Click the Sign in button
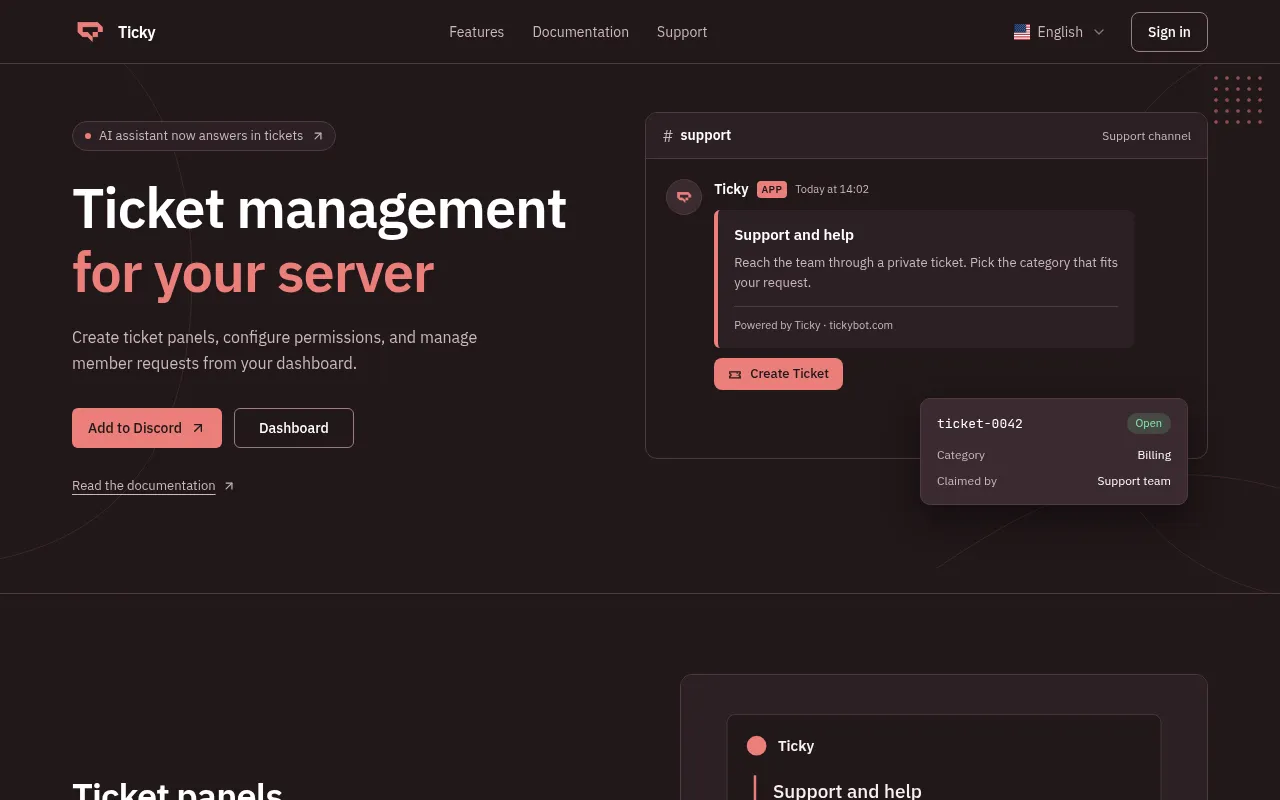Image resolution: width=1280 pixels, height=800 pixels. coord(1169,32)
